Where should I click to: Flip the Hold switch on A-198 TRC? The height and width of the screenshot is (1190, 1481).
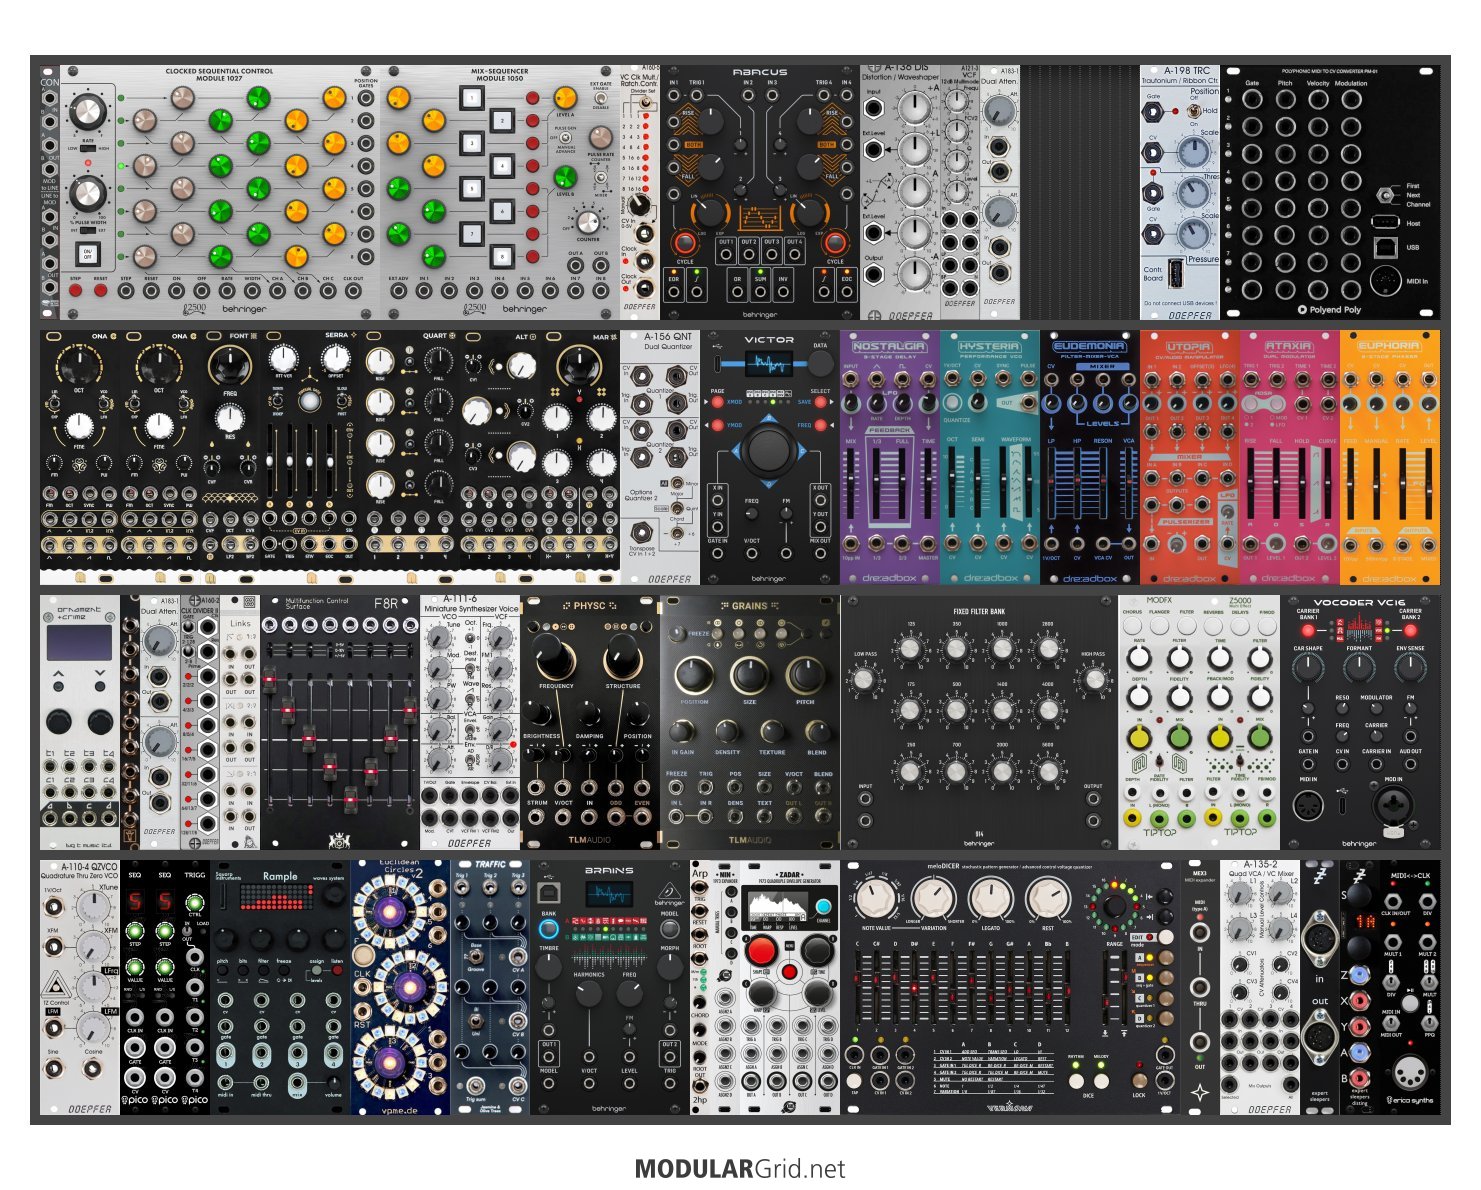point(1192,110)
